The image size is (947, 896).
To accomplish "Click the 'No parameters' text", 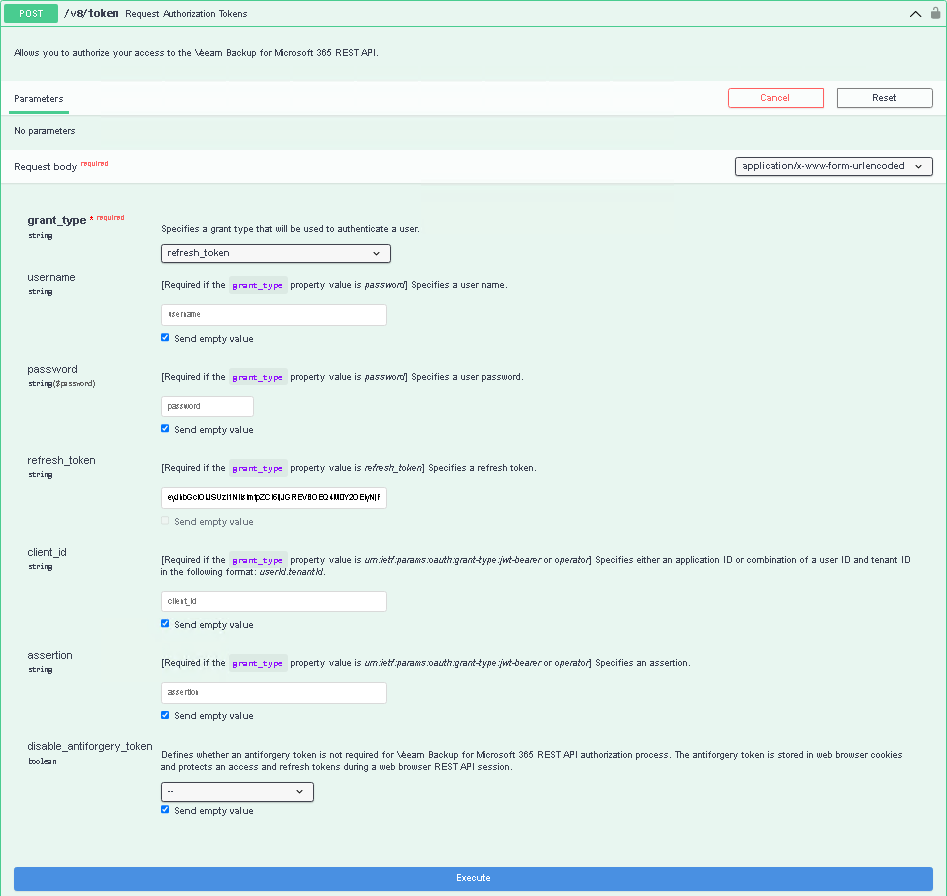I will 45,131.
